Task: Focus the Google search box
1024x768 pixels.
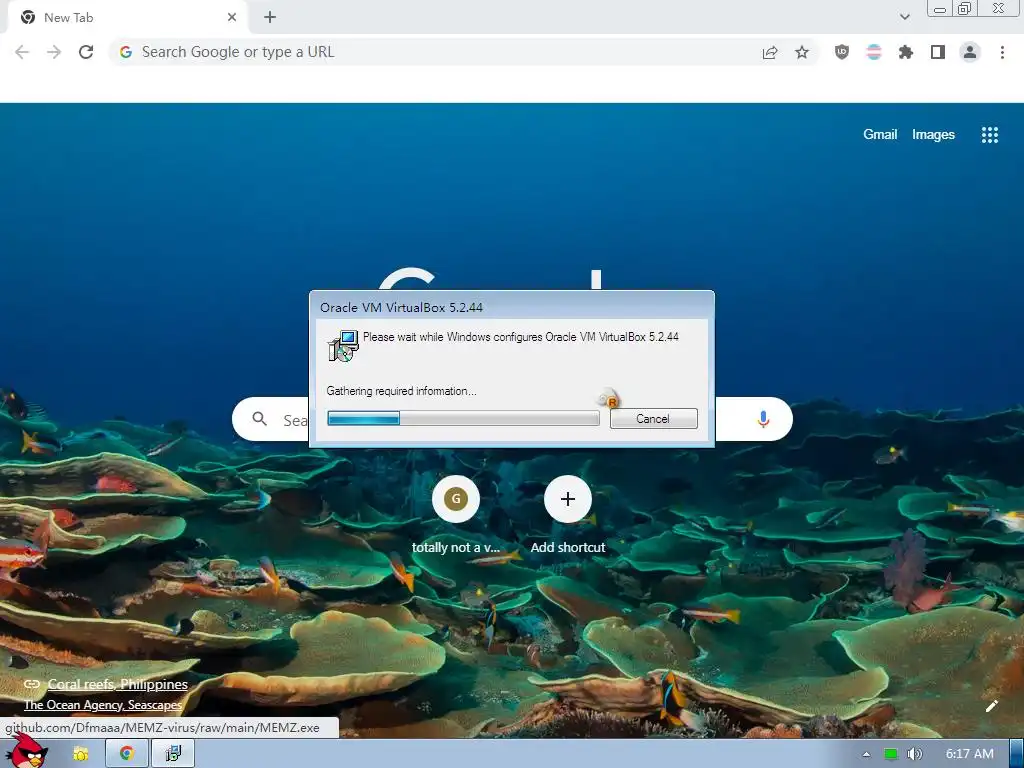Action: tap(513, 419)
